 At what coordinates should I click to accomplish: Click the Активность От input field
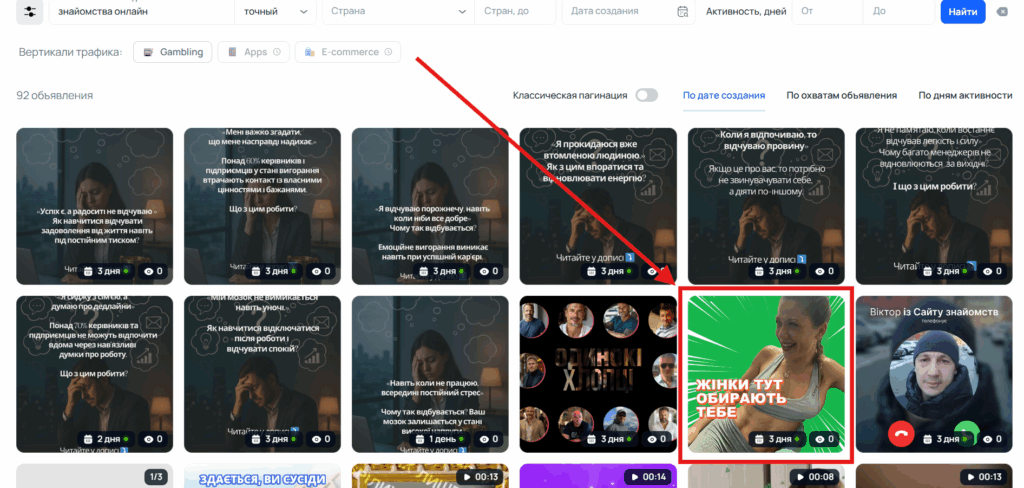(826, 12)
